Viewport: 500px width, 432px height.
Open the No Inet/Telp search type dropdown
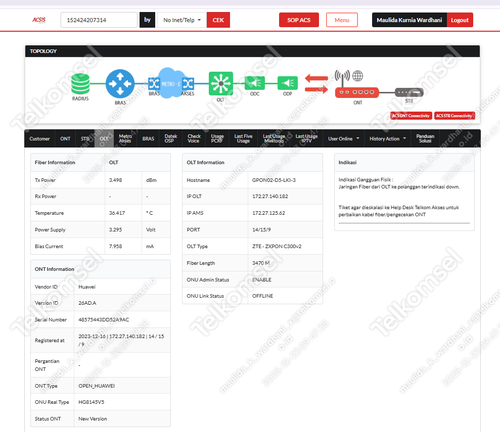click(182, 20)
